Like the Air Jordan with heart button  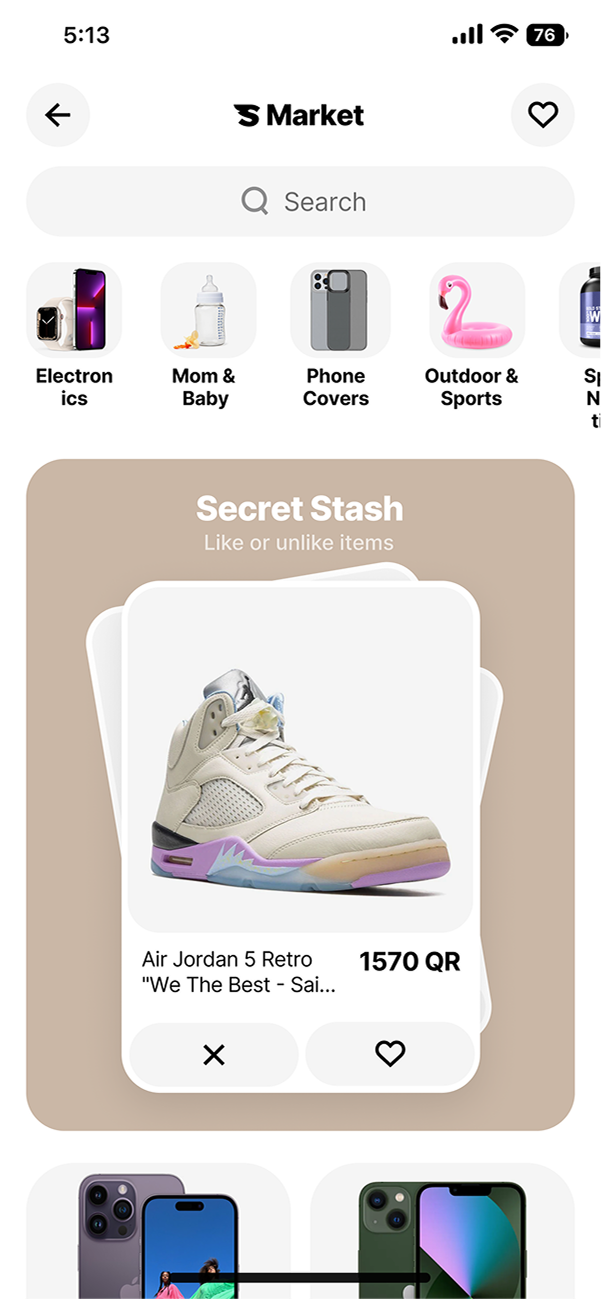(390, 1054)
